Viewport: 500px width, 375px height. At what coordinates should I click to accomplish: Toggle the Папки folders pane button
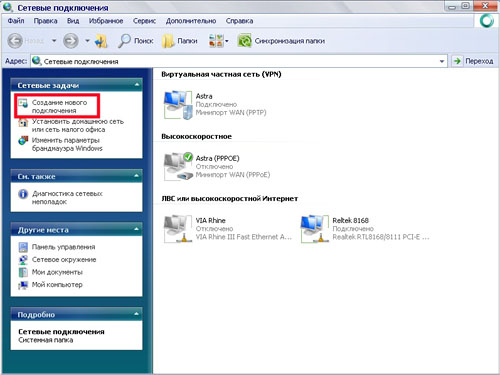tap(180, 41)
